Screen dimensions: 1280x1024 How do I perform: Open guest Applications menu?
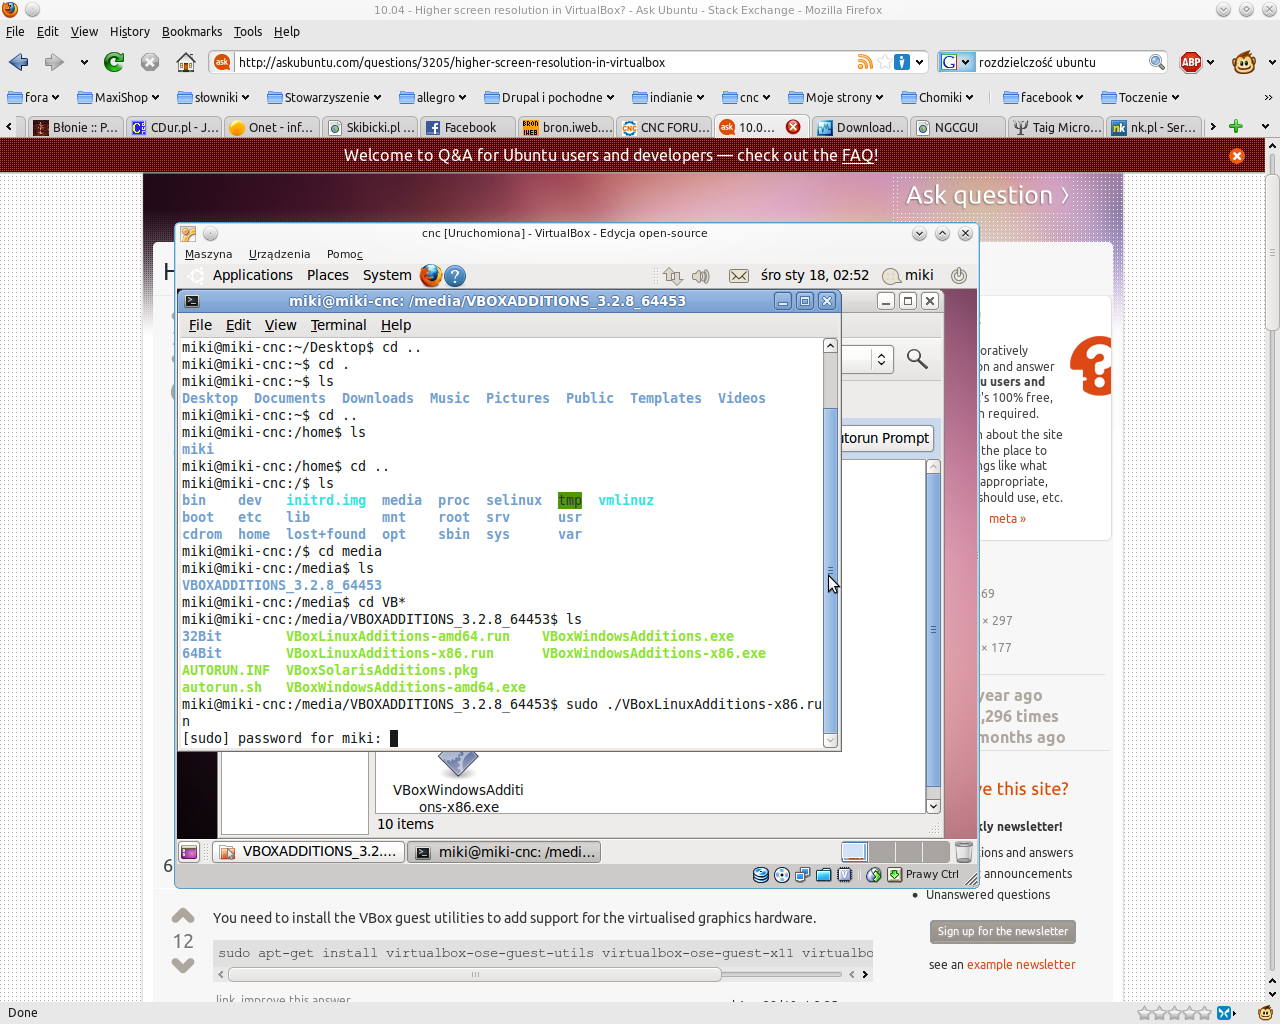[x=252, y=275]
